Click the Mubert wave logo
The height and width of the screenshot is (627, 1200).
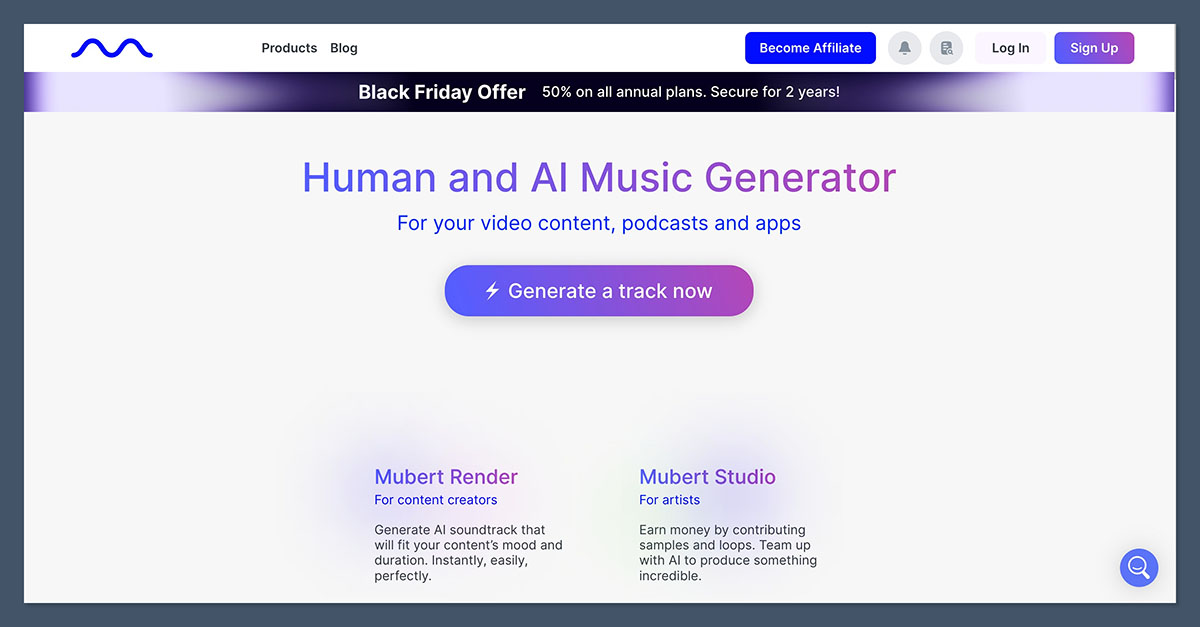112,48
